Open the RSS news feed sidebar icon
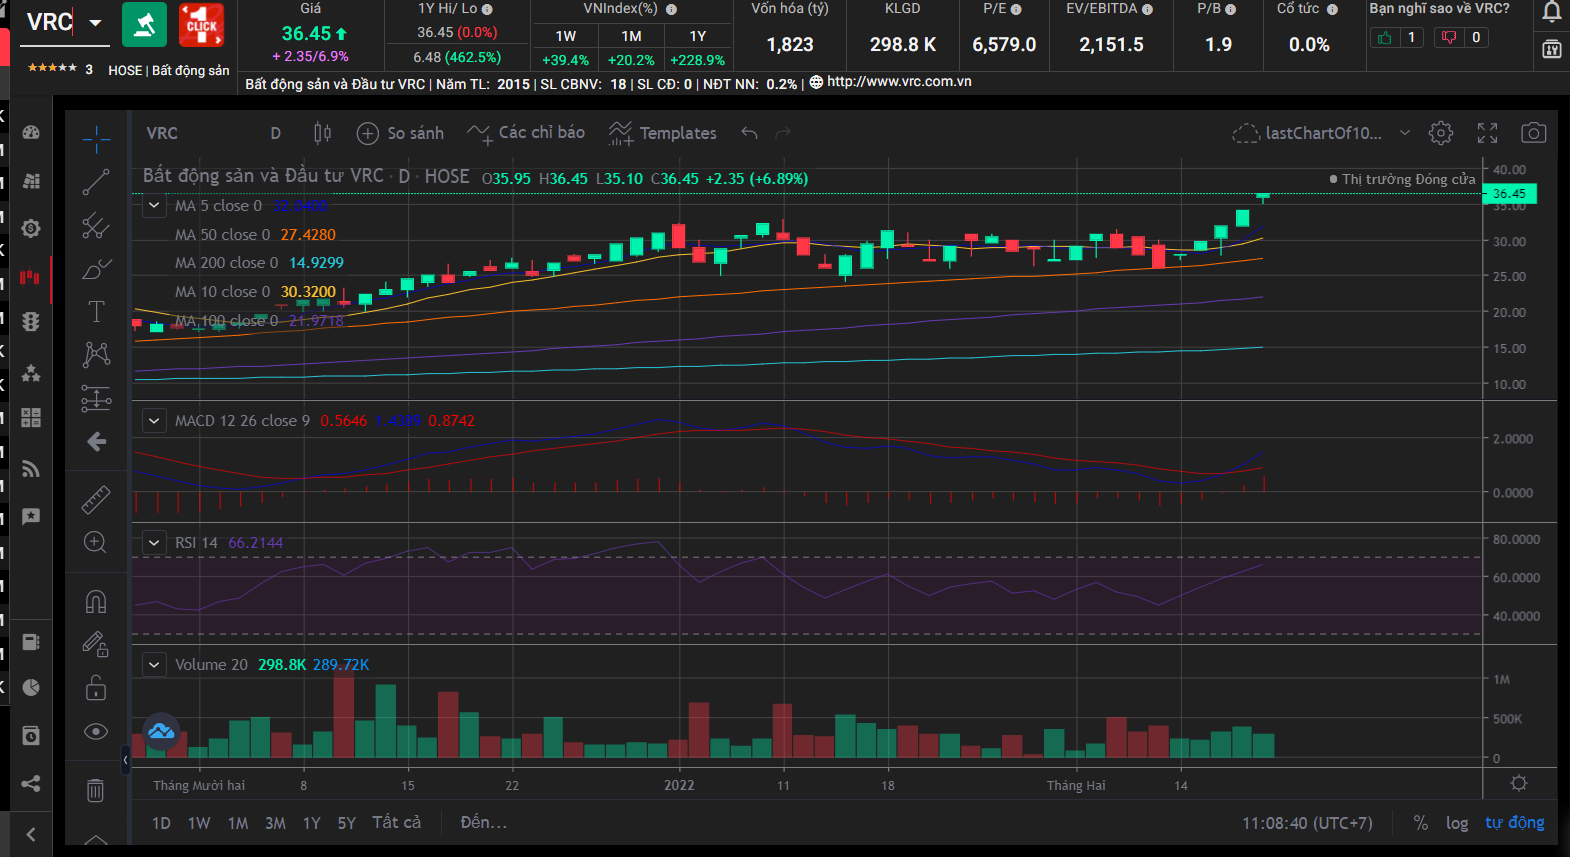This screenshot has height=857, width=1570. point(31,469)
